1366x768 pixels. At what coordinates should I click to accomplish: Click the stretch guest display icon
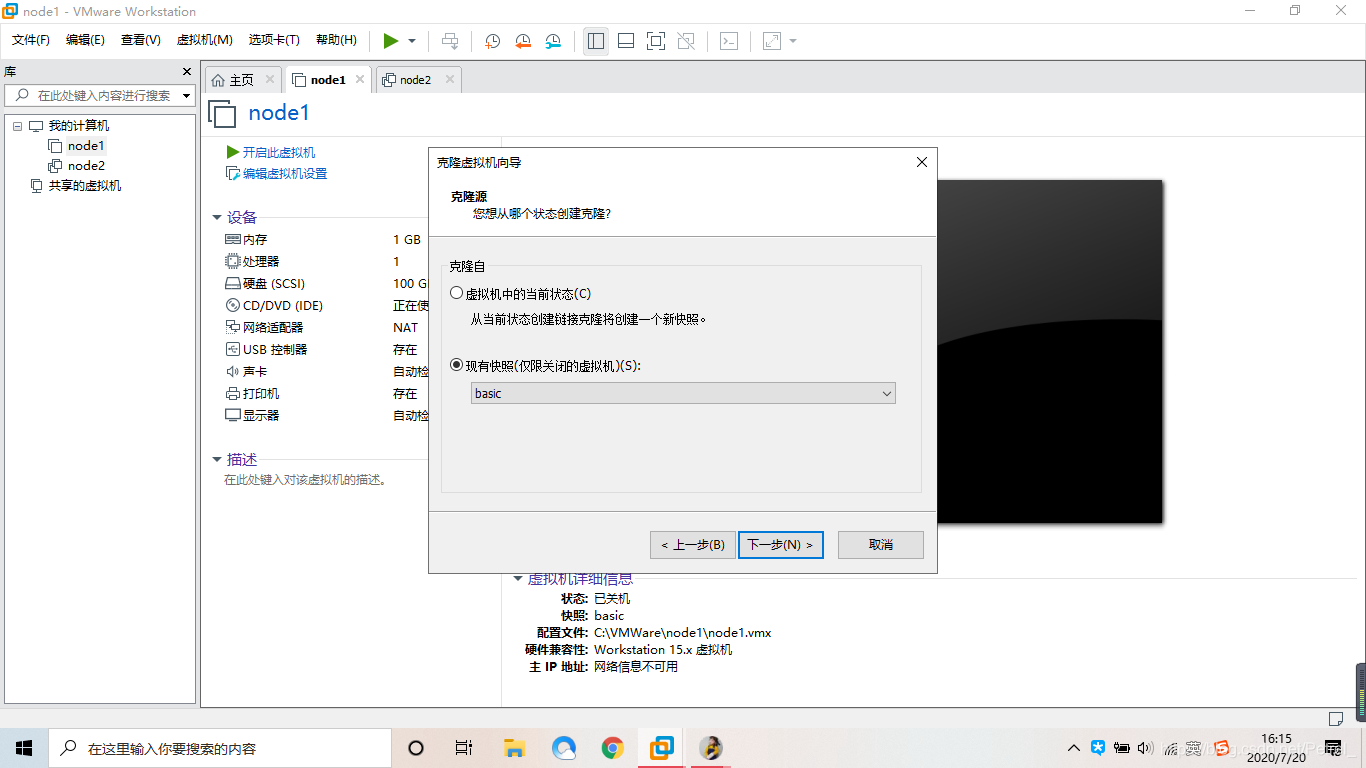tap(772, 41)
